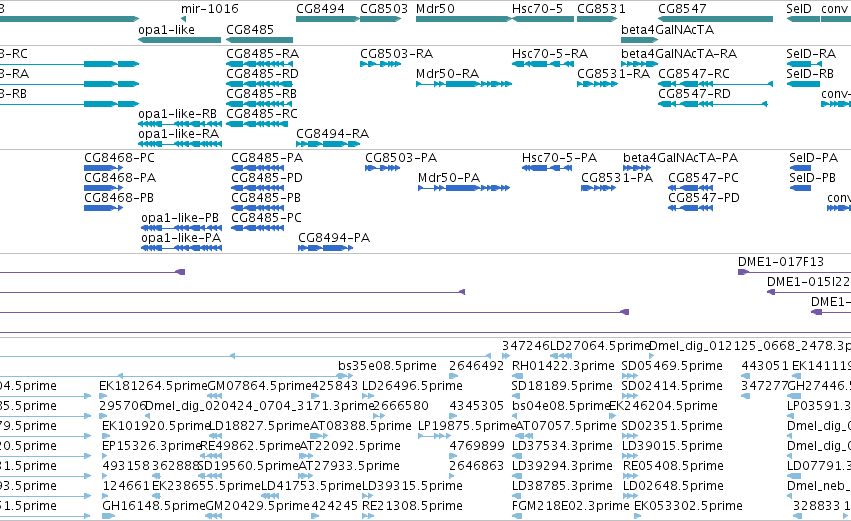Select protein CG8494-PA

tap(325, 249)
